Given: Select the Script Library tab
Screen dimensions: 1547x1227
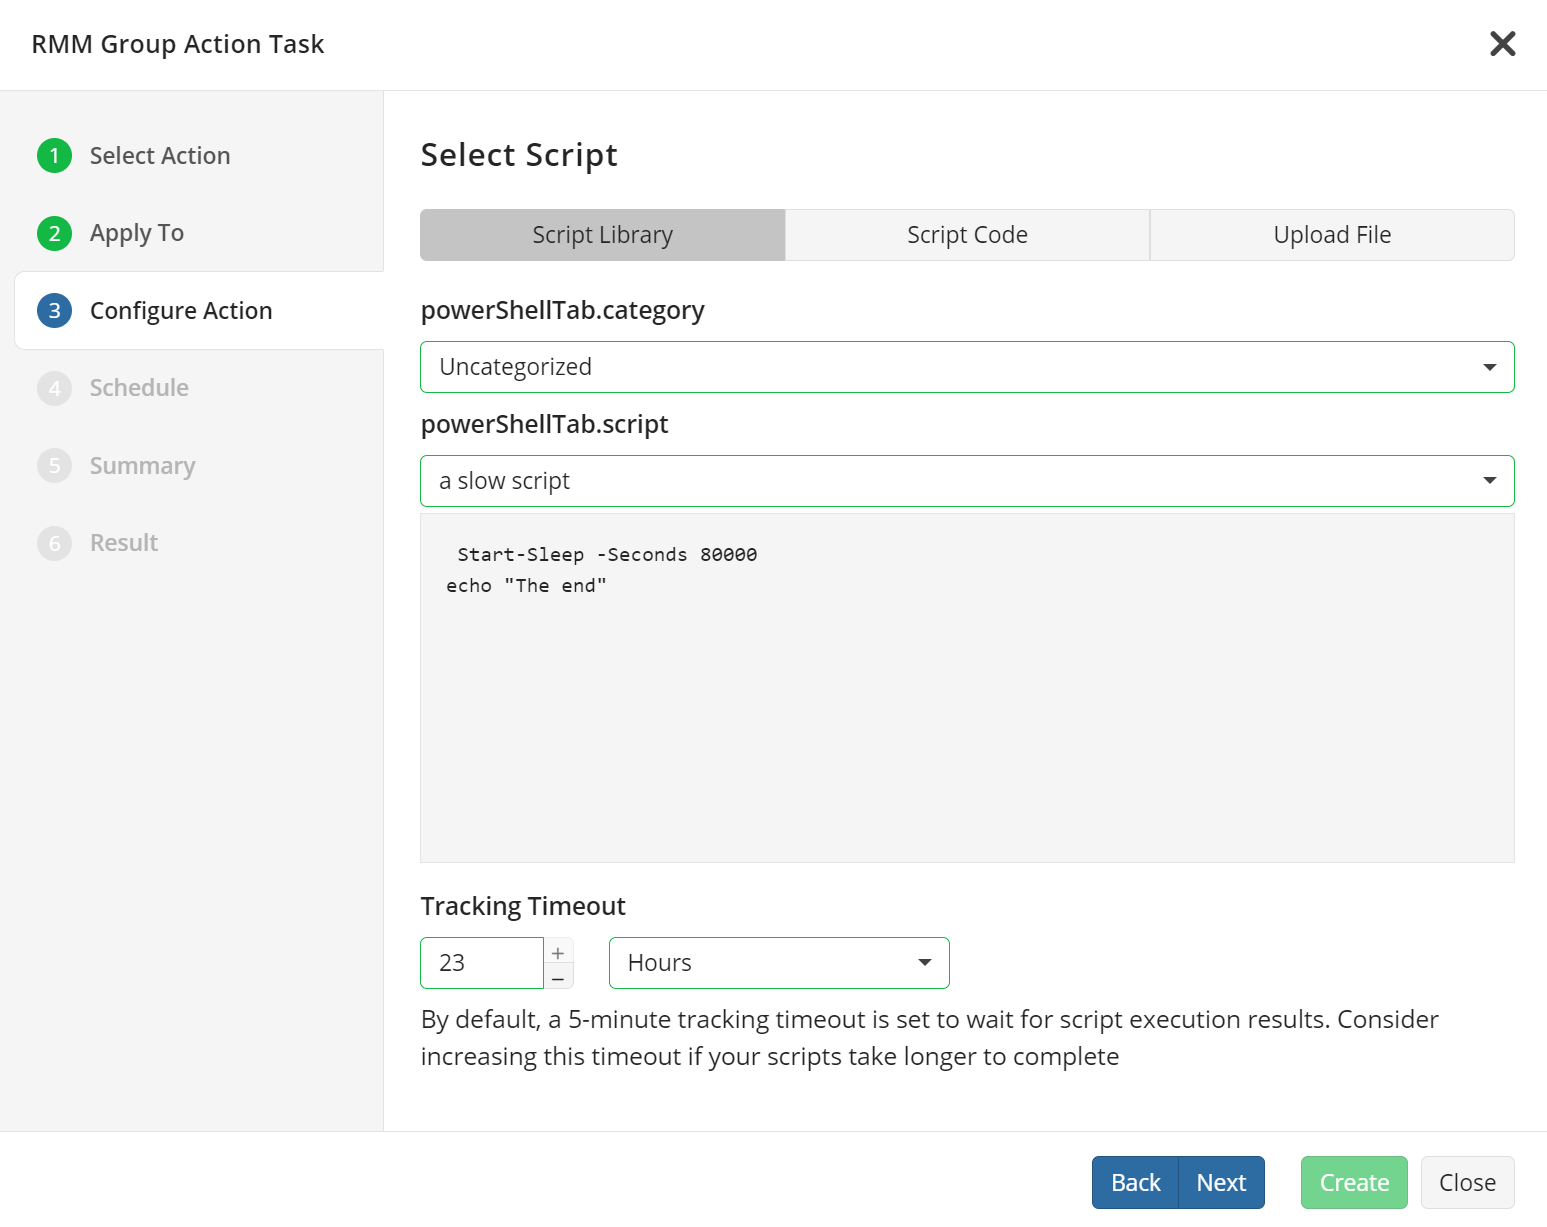Looking at the screenshot, I should [x=602, y=234].
